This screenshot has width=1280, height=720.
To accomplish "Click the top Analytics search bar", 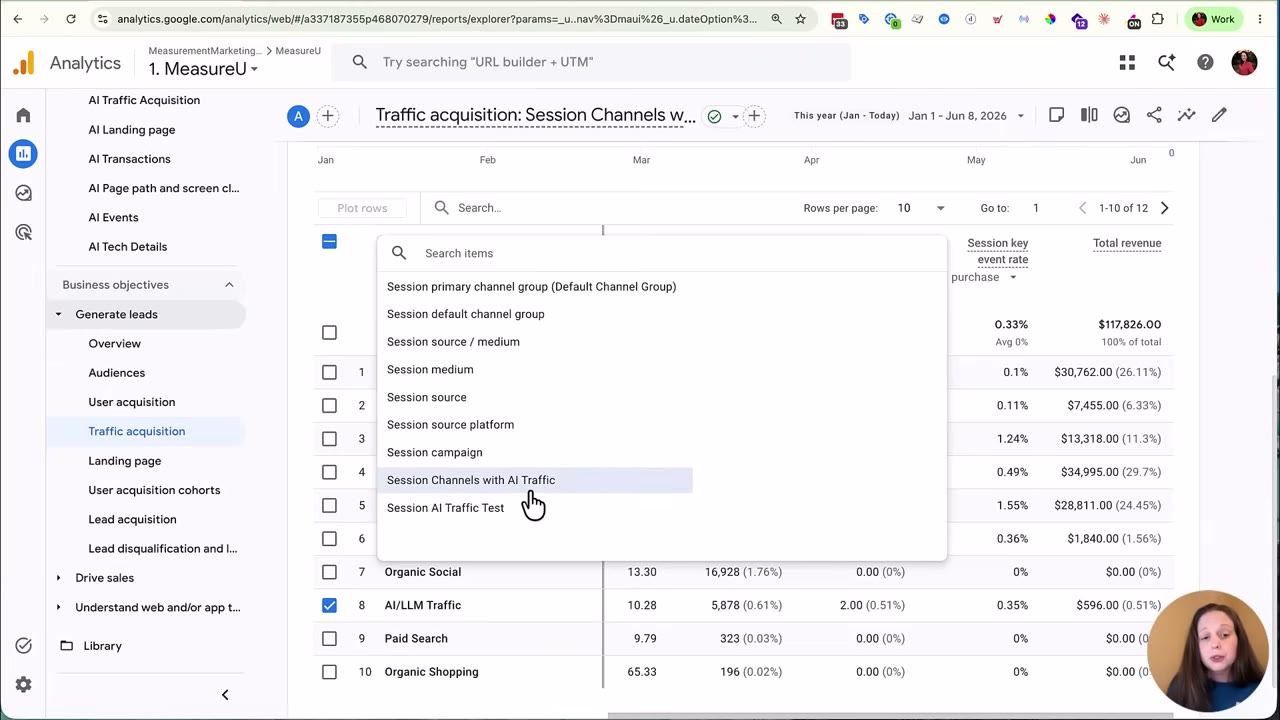I will pyautogui.click(x=591, y=62).
